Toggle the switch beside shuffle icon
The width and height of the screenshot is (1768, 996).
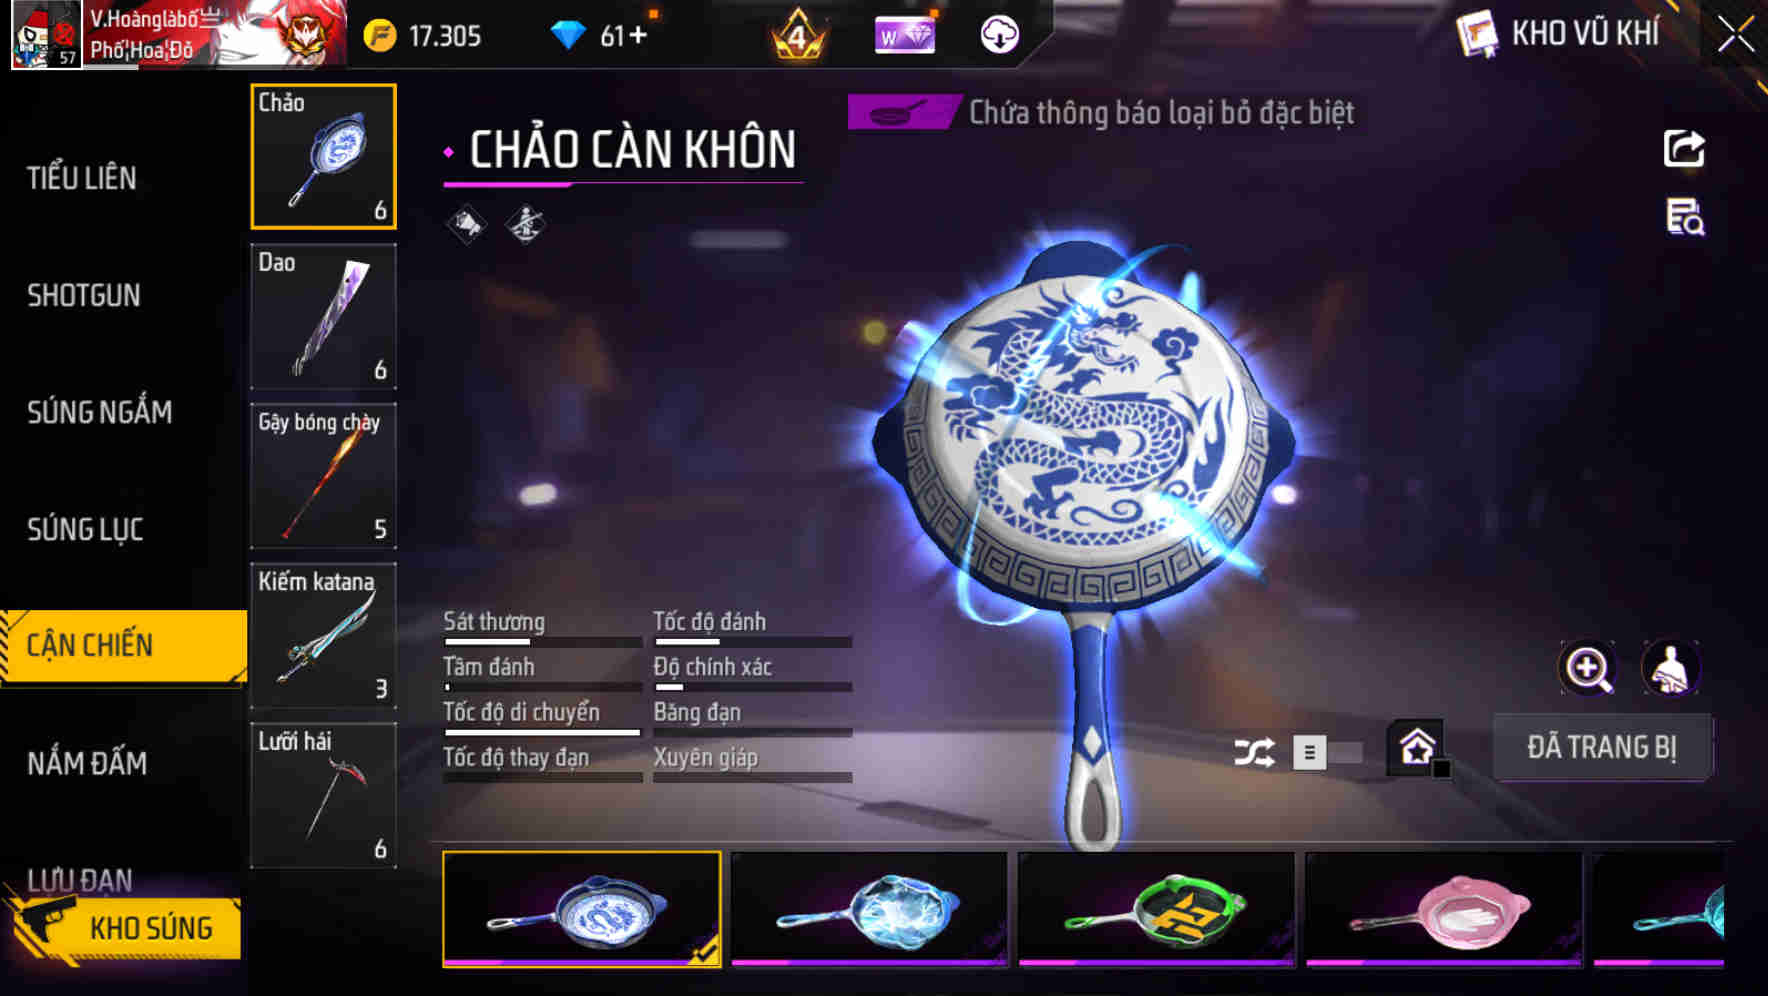click(x=1327, y=752)
